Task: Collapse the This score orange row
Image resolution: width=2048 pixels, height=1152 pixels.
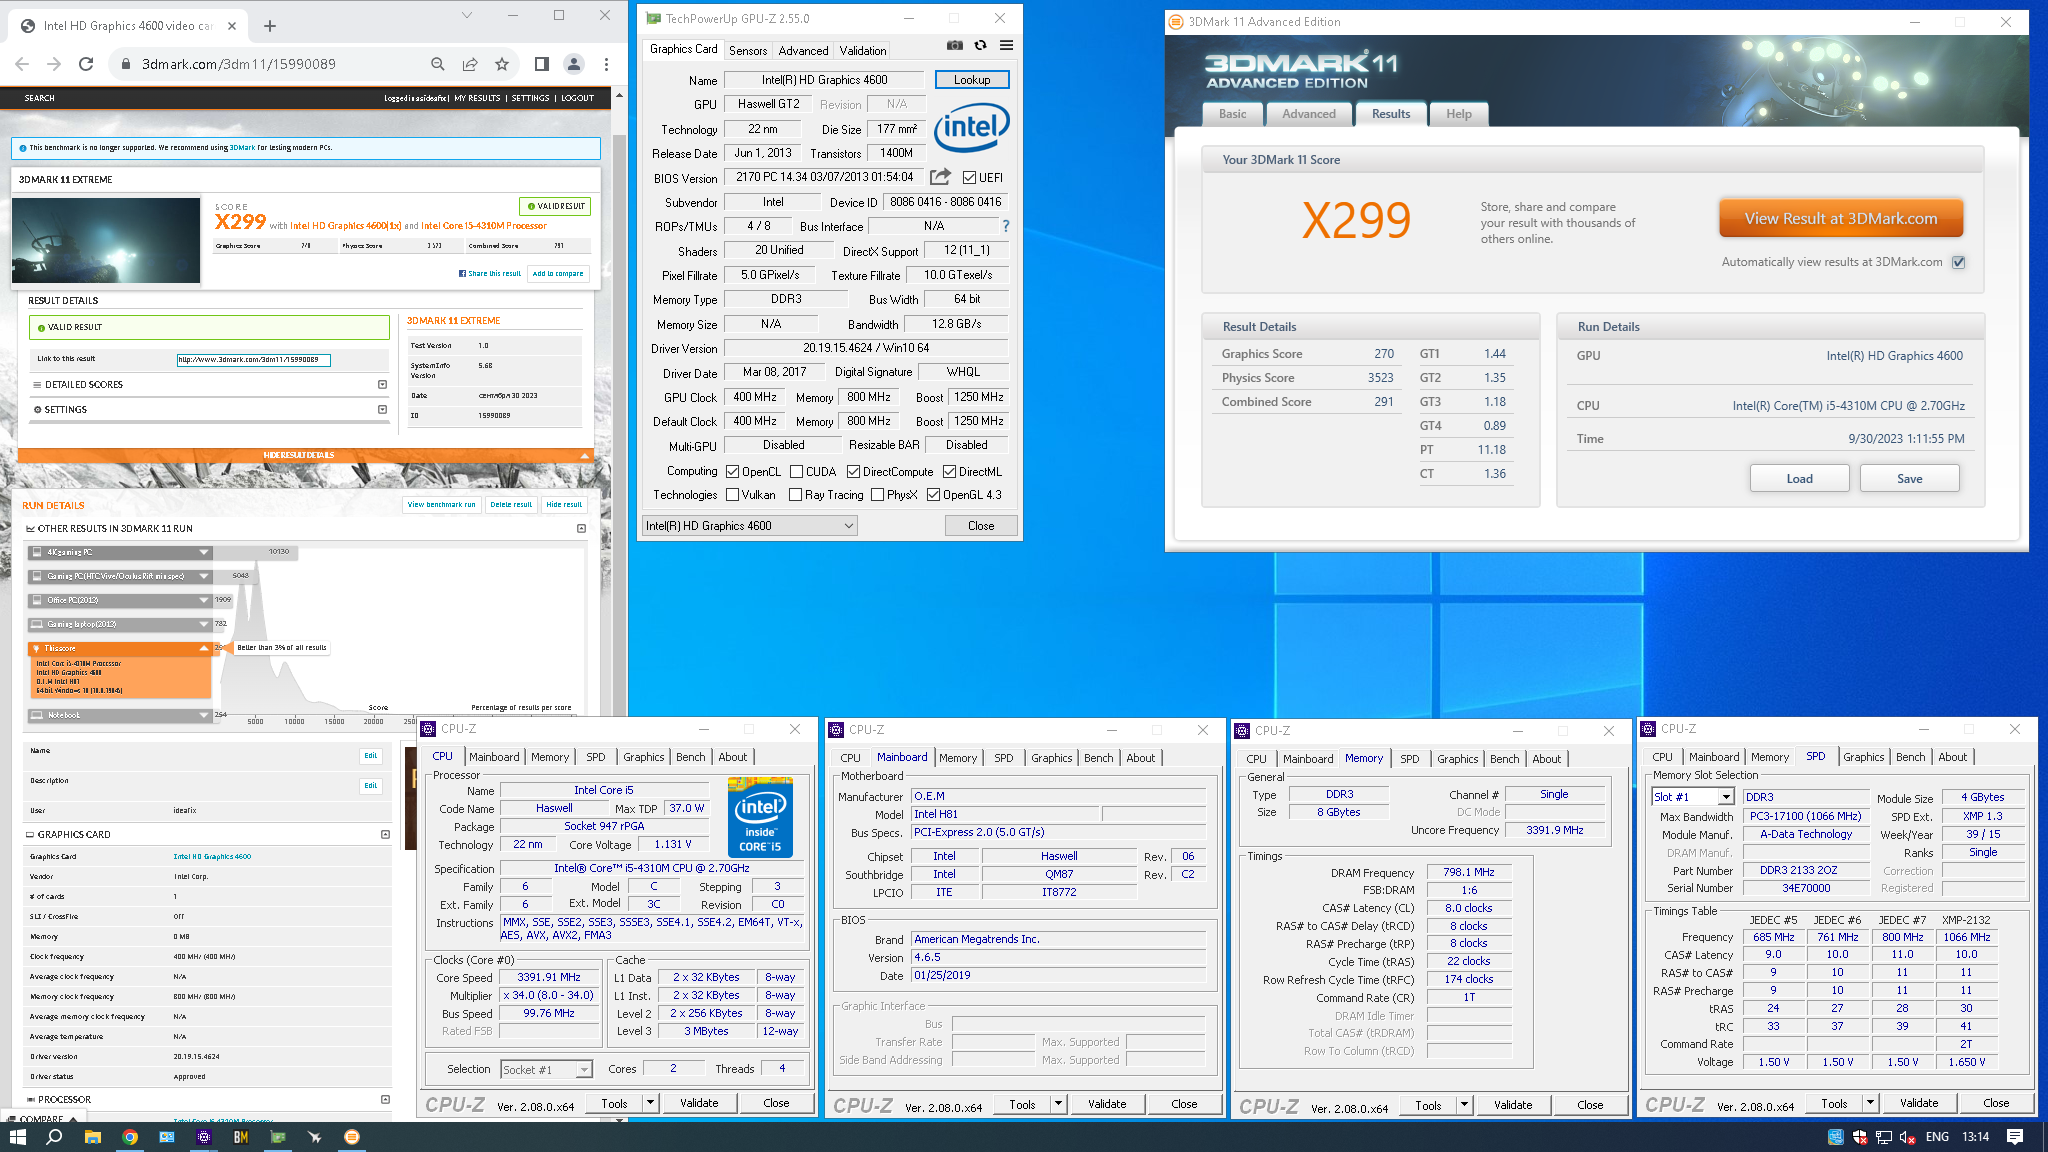Action: coord(120,648)
